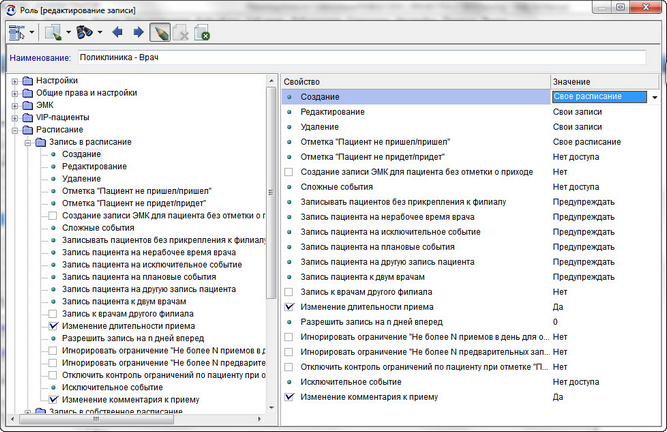Click the Общие права и настройки folder icon
The width and height of the screenshot is (667, 432).
click(28, 93)
